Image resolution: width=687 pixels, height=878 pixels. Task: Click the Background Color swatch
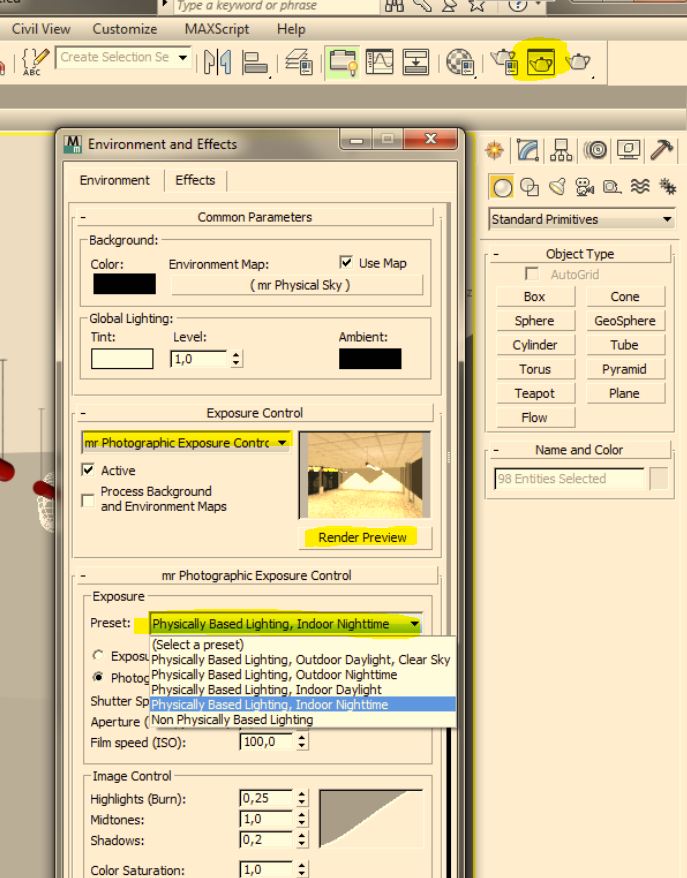point(124,284)
